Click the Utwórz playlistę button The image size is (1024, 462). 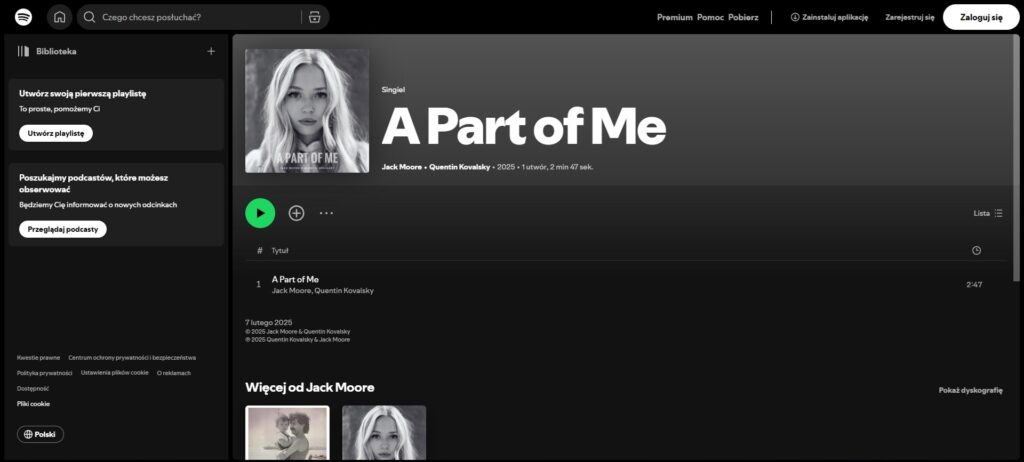56,133
